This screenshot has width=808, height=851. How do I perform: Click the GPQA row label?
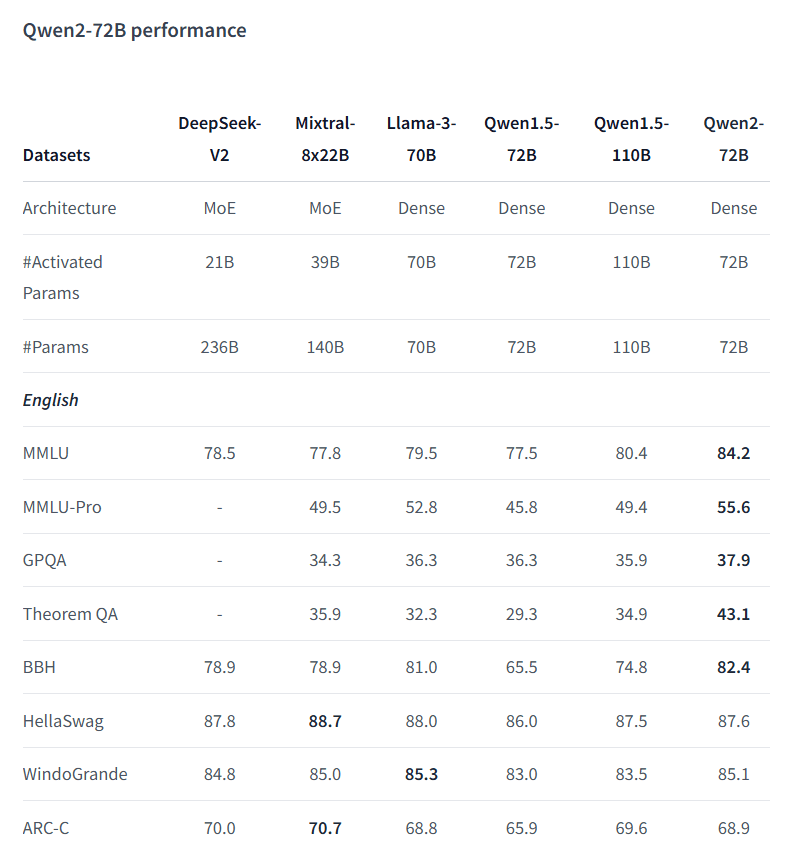click(45, 560)
